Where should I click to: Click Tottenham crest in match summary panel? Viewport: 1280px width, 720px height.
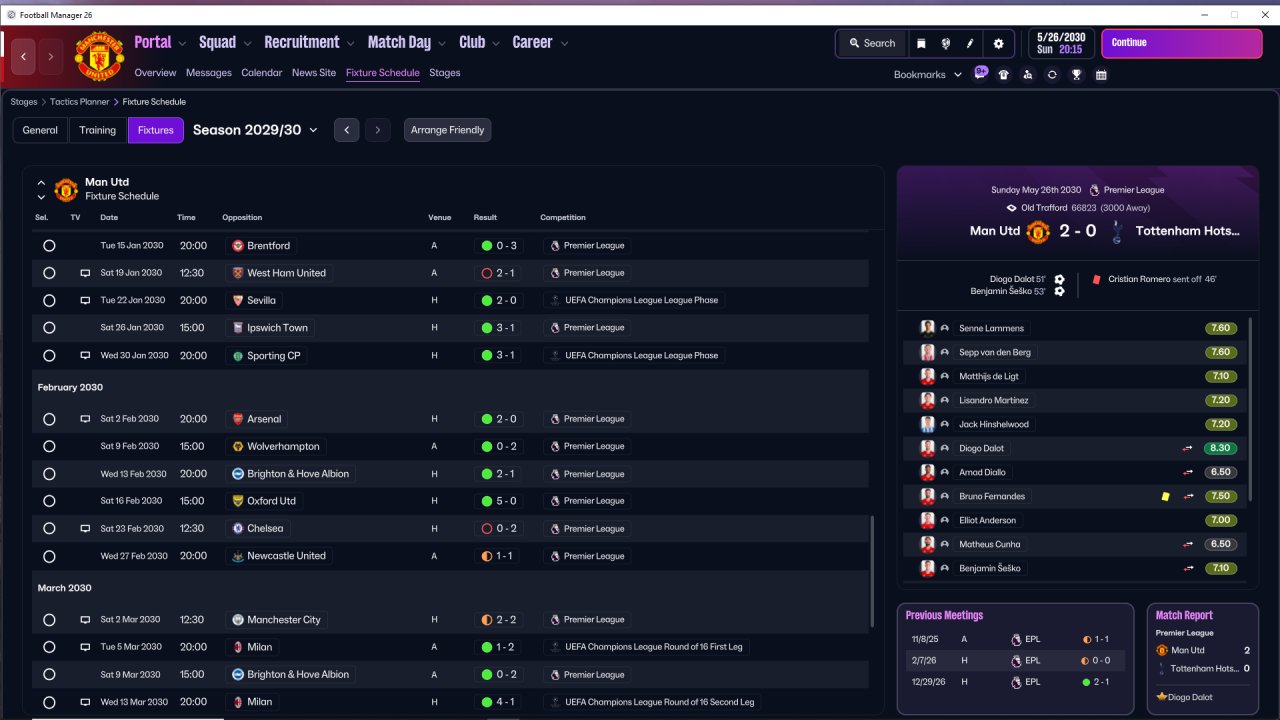(x=1116, y=231)
